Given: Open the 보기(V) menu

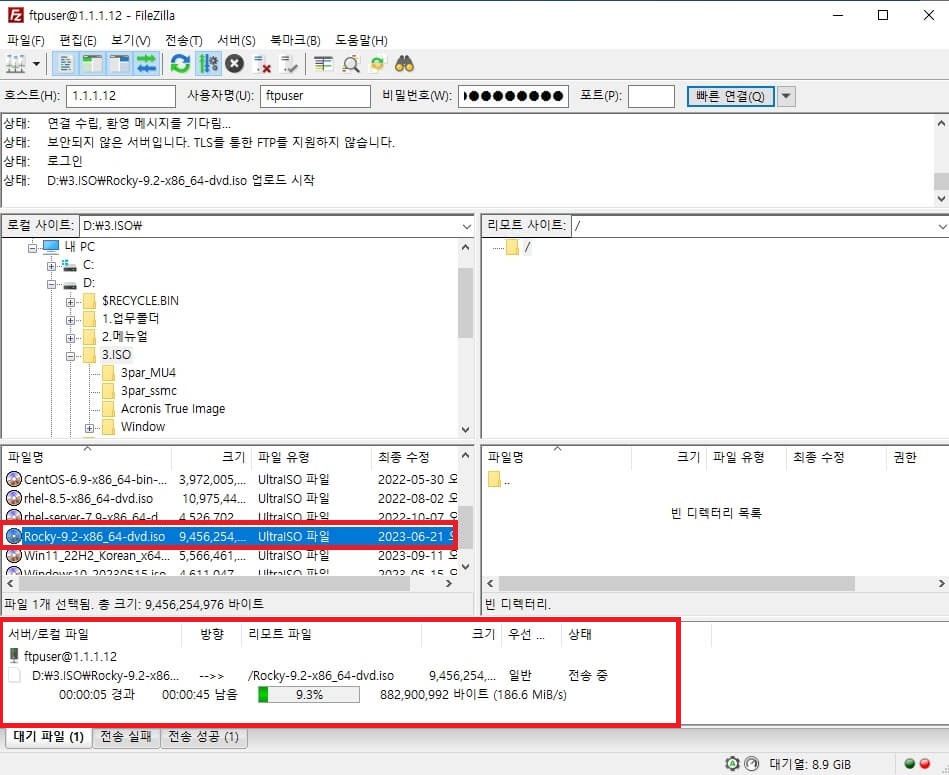Looking at the screenshot, I should (x=131, y=41).
